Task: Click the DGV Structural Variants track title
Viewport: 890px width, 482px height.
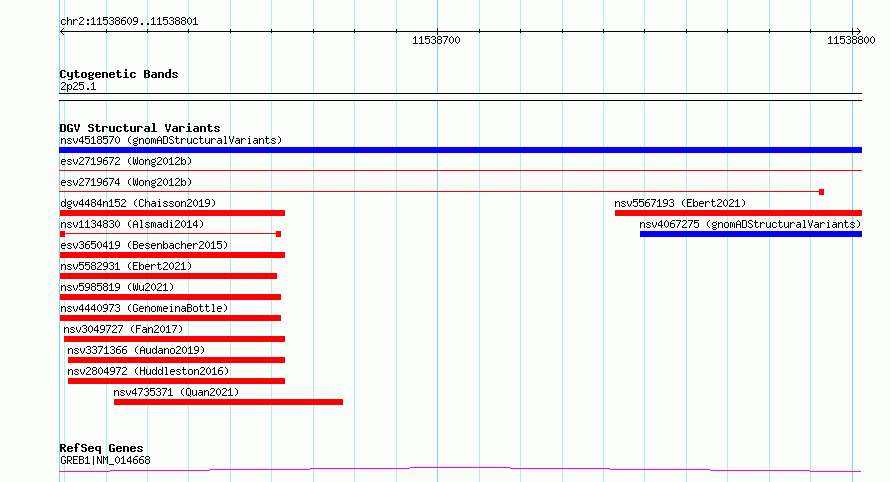Action: point(140,128)
